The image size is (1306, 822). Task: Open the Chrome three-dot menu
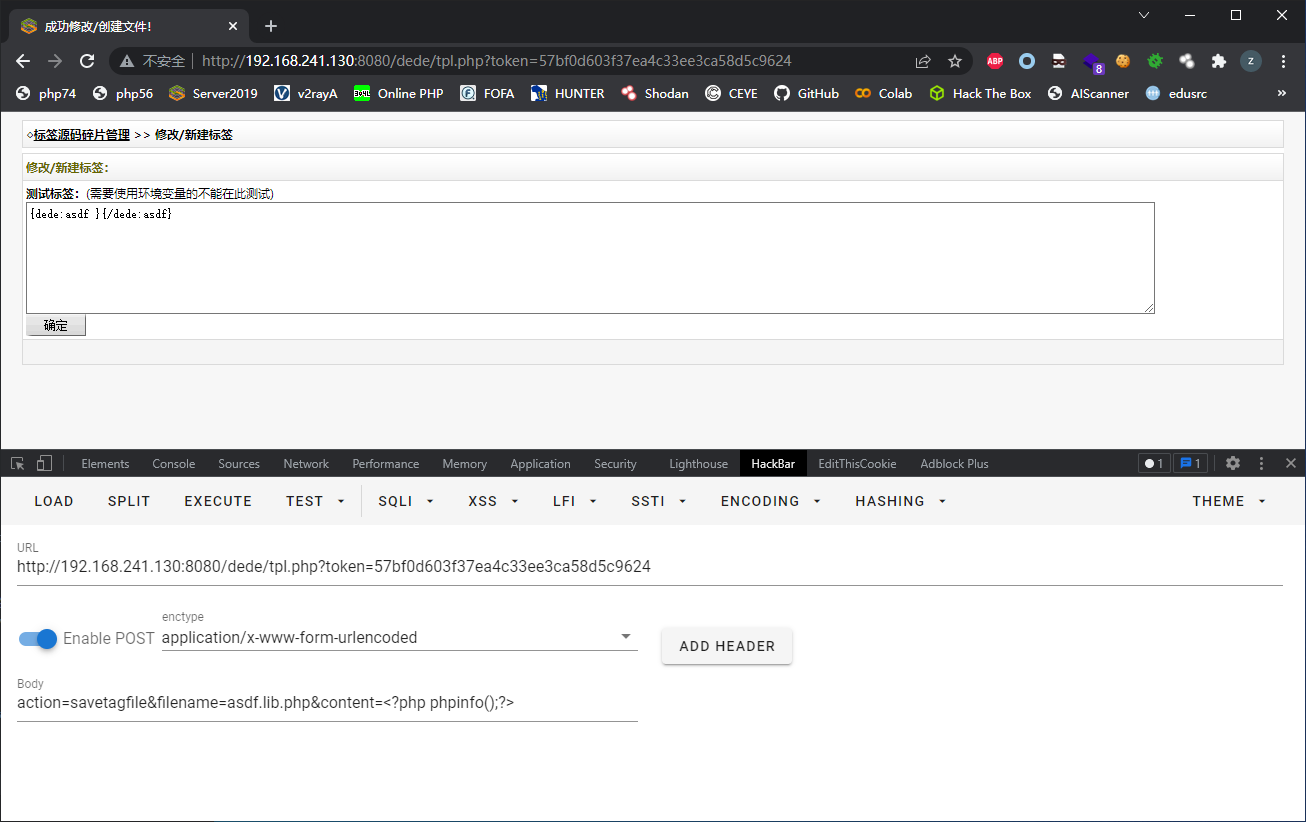pos(1283,61)
